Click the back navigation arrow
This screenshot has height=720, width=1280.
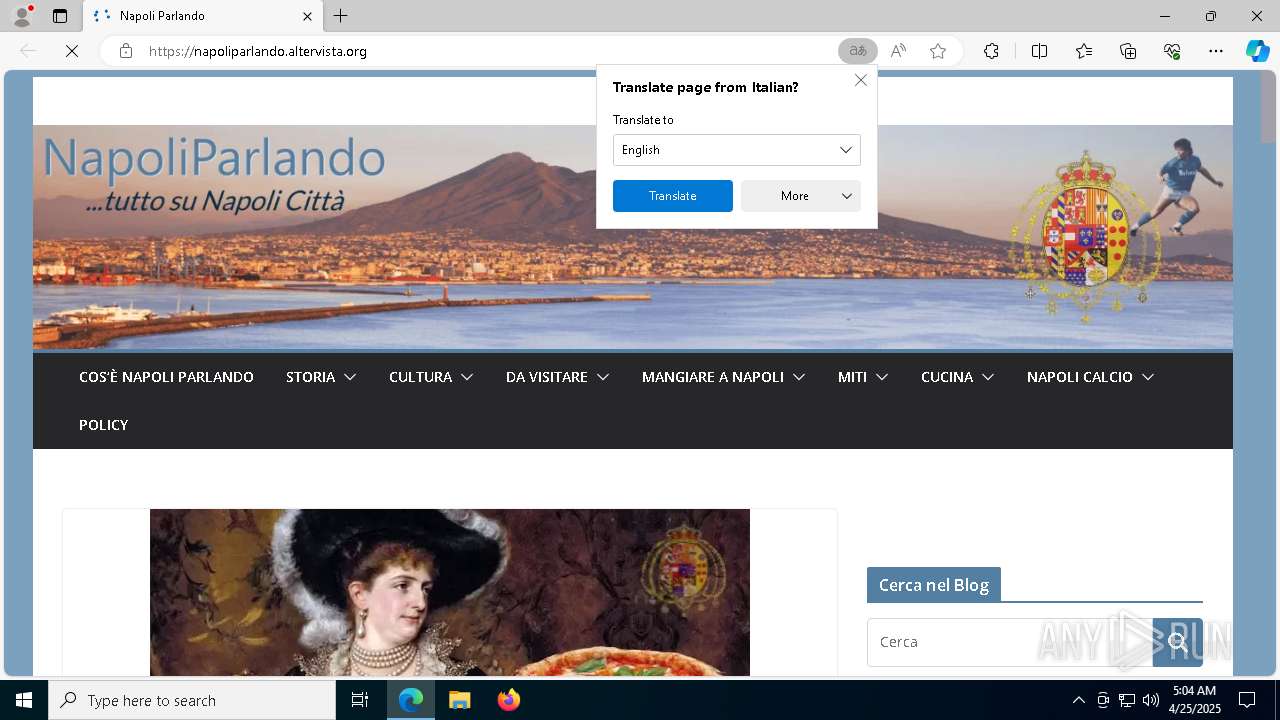pyautogui.click(x=28, y=51)
